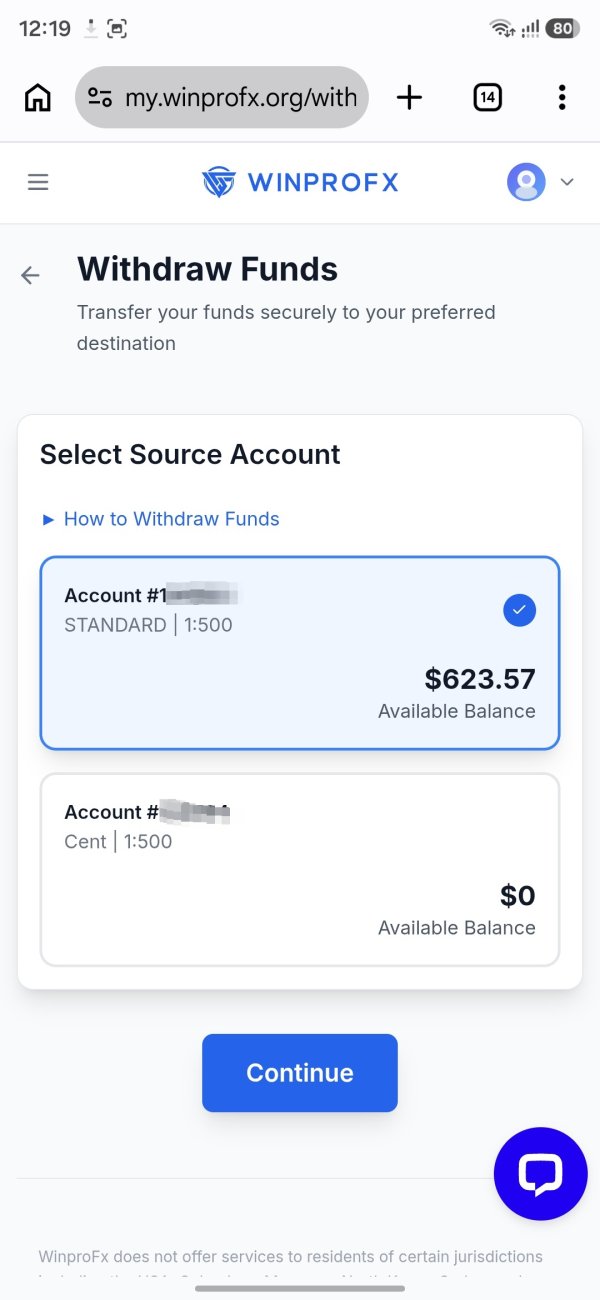Select the STANDARD account with $623.57 balance
The width and height of the screenshot is (600, 1300).
(x=300, y=652)
